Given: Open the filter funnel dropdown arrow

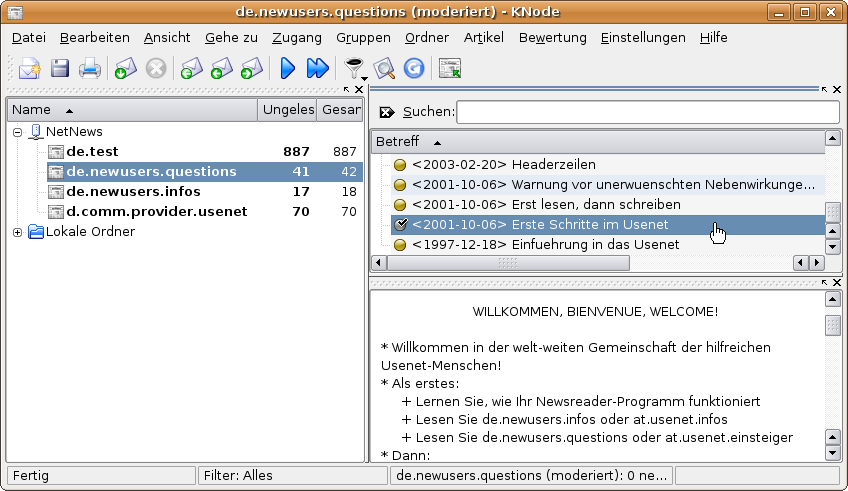Looking at the screenshot, I should point(365,78).
